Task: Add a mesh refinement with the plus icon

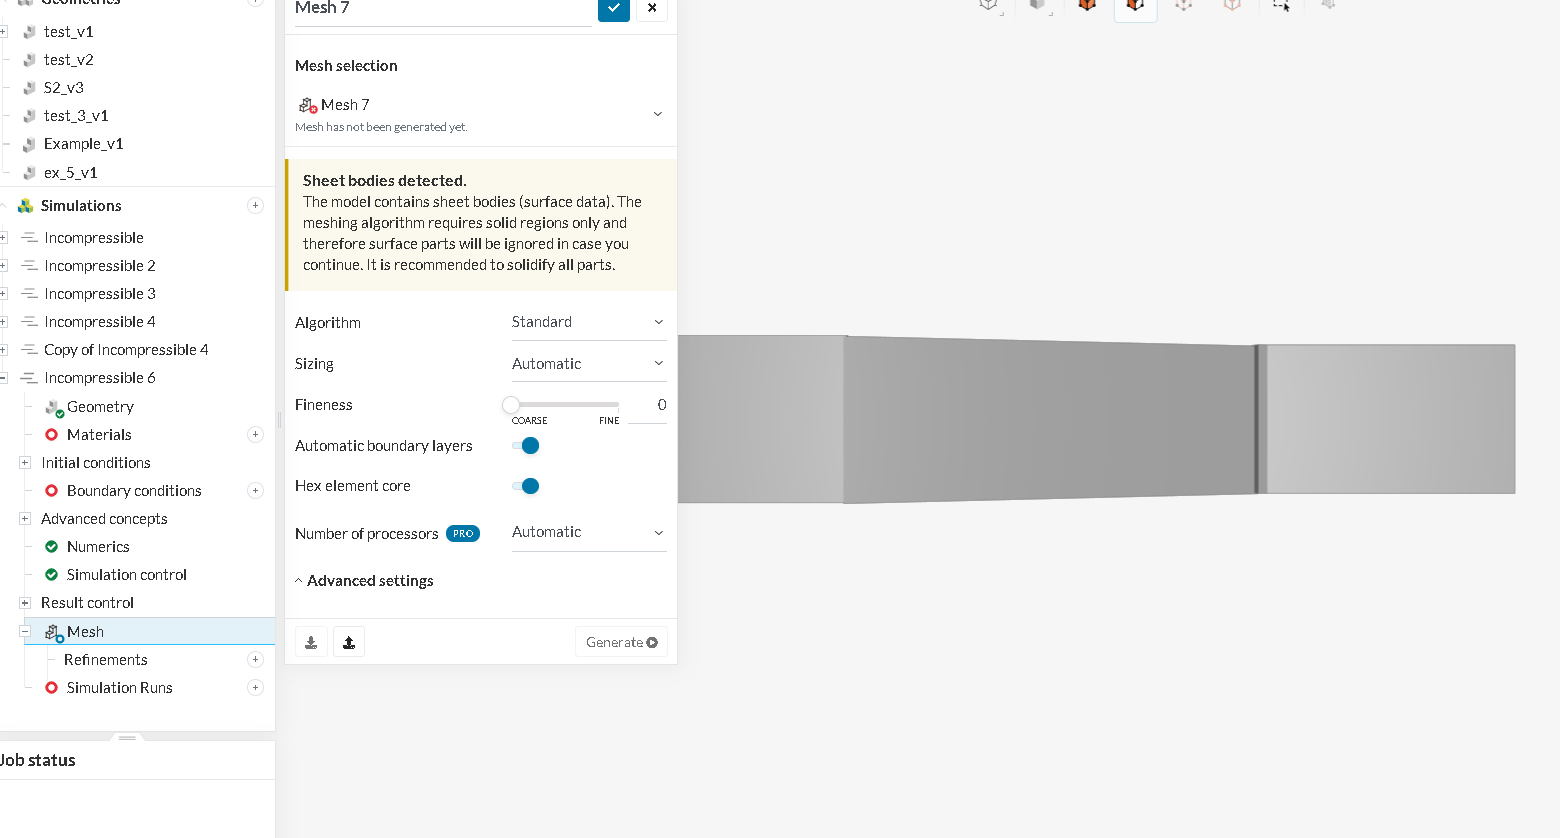Action: coord(255,659)
